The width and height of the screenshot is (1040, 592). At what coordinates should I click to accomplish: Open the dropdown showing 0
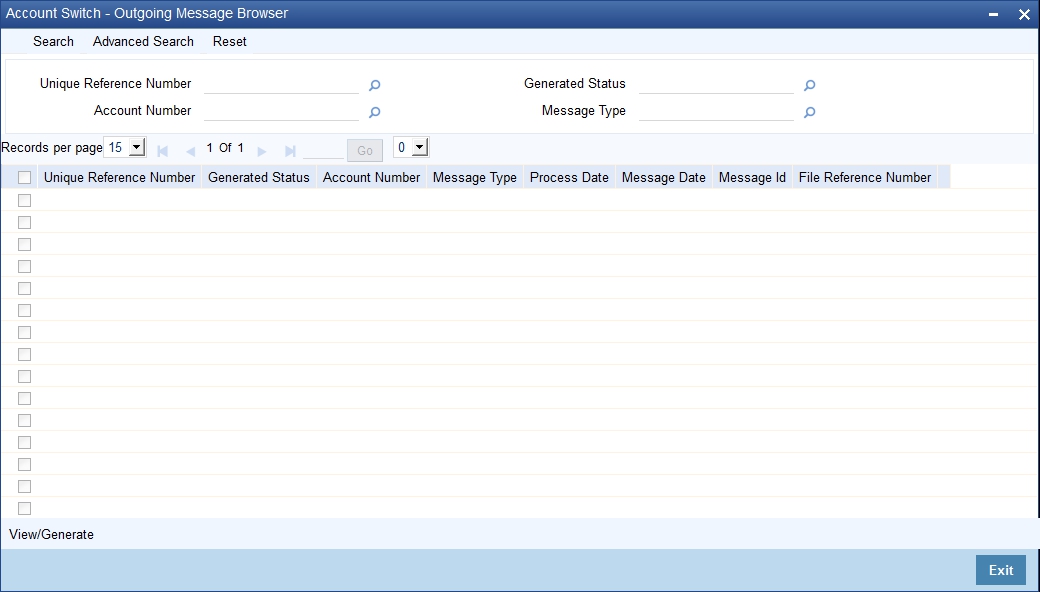pos(411,147)
